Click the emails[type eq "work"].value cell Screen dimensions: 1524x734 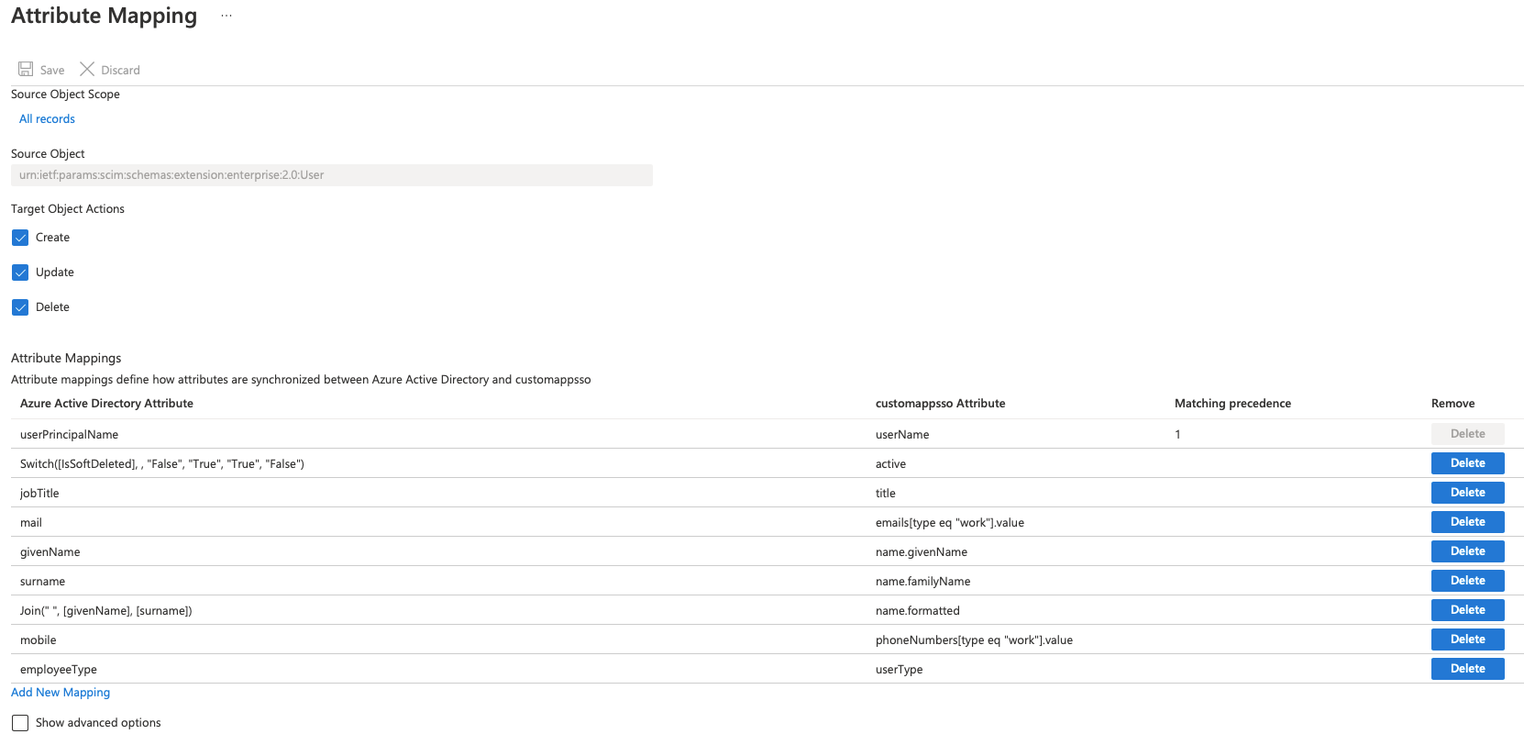point(949,522)
